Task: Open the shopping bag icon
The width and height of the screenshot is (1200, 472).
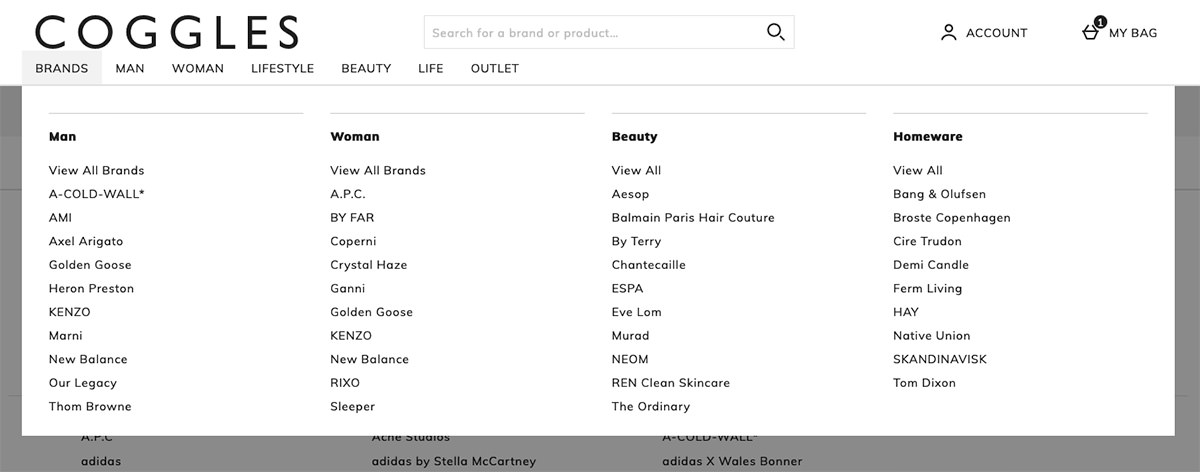Action: 1091,32
